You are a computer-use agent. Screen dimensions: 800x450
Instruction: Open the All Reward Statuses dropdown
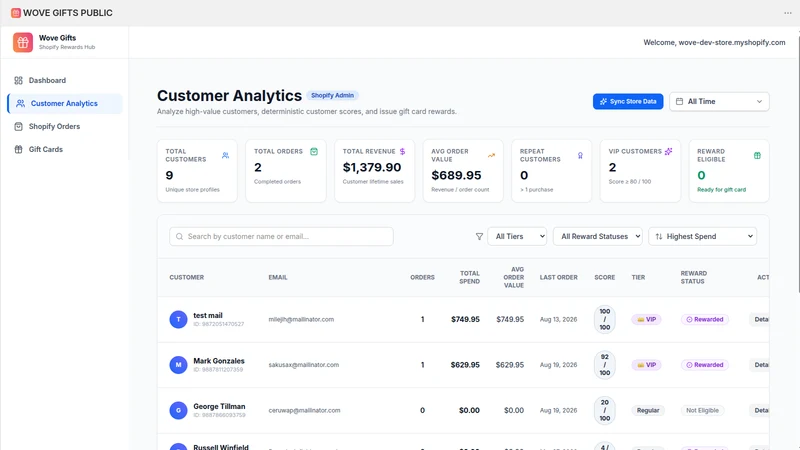(597, 236)
